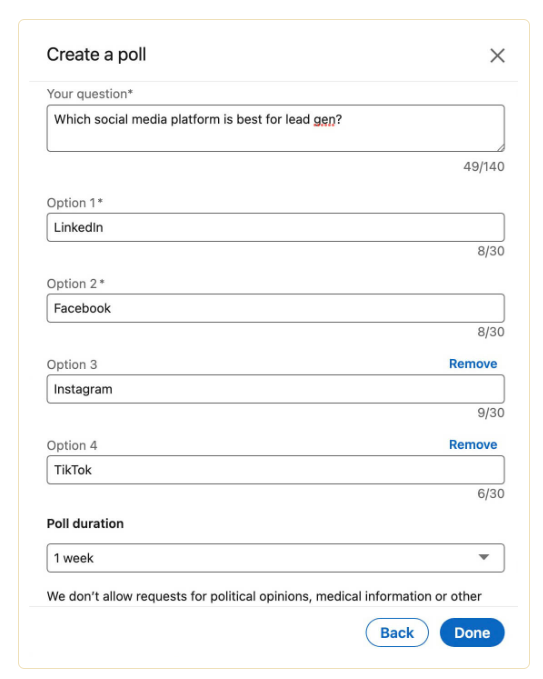Screen dimensions: 543x679
Task: Click the "Your question*" label
Action: pos(90,94)
